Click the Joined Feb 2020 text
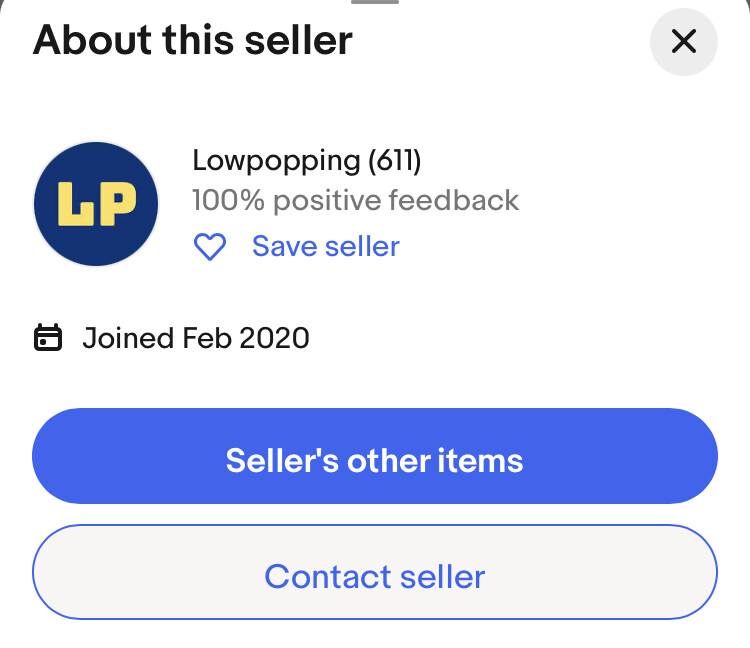The image size is (750, 648). coord(196,338)
